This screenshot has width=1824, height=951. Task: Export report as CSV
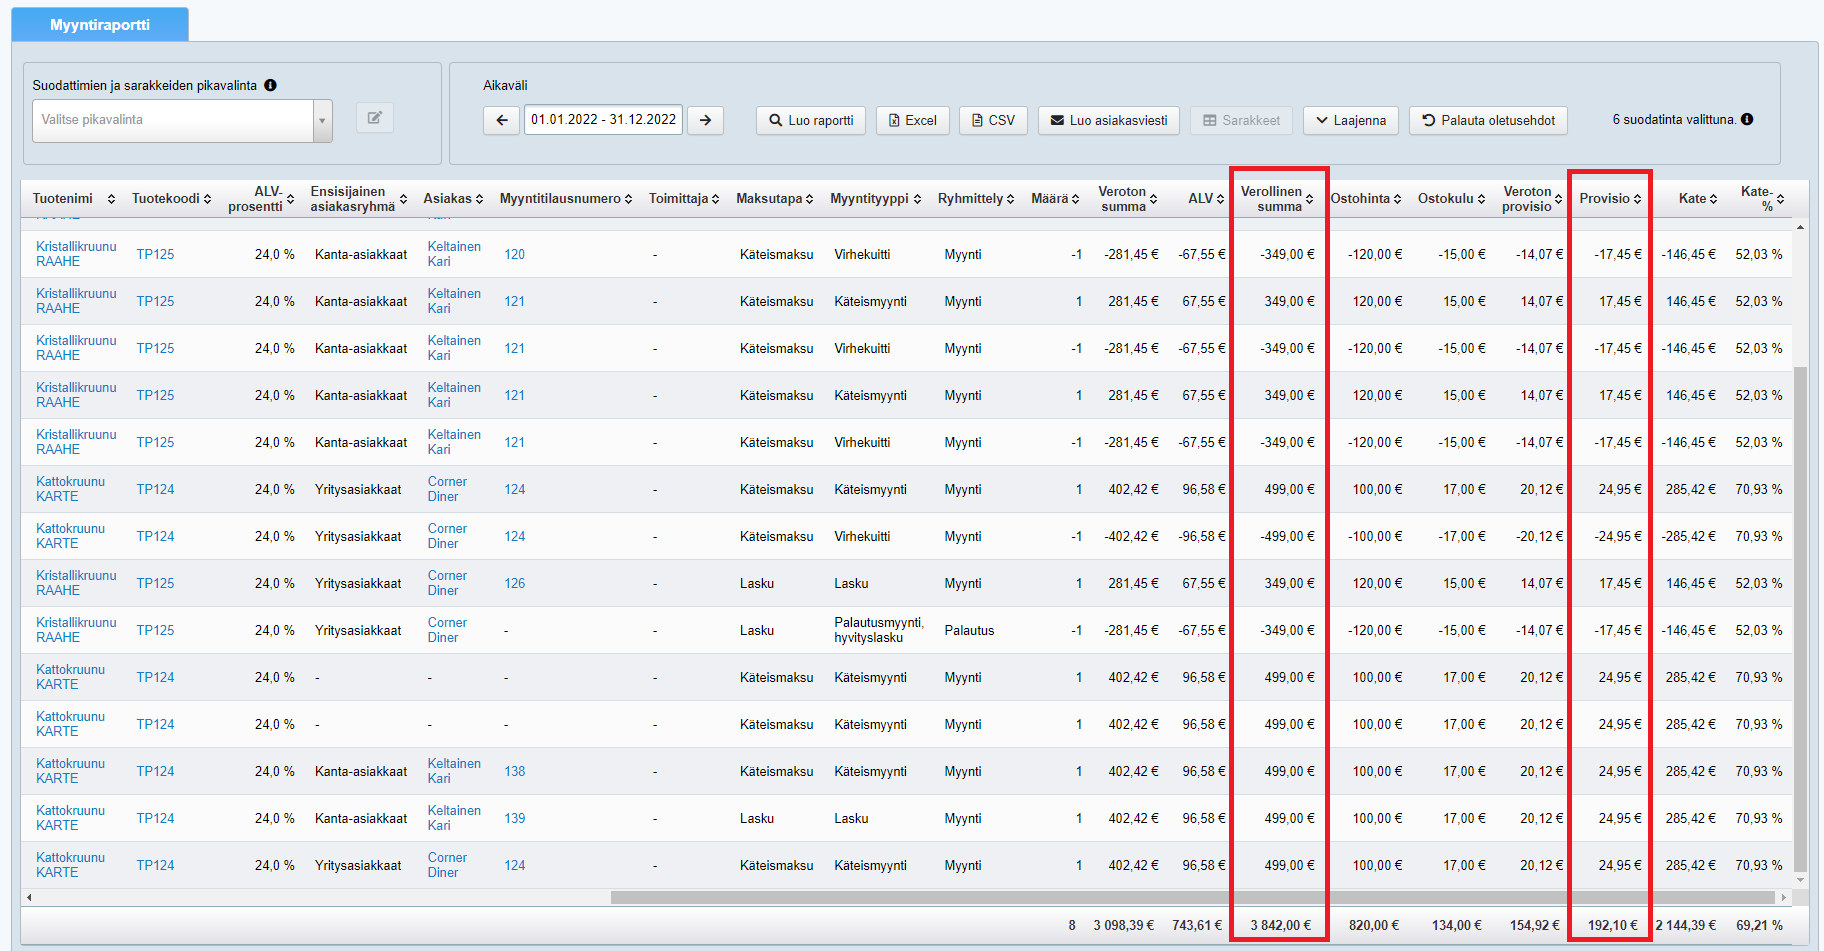click(992, 120)
